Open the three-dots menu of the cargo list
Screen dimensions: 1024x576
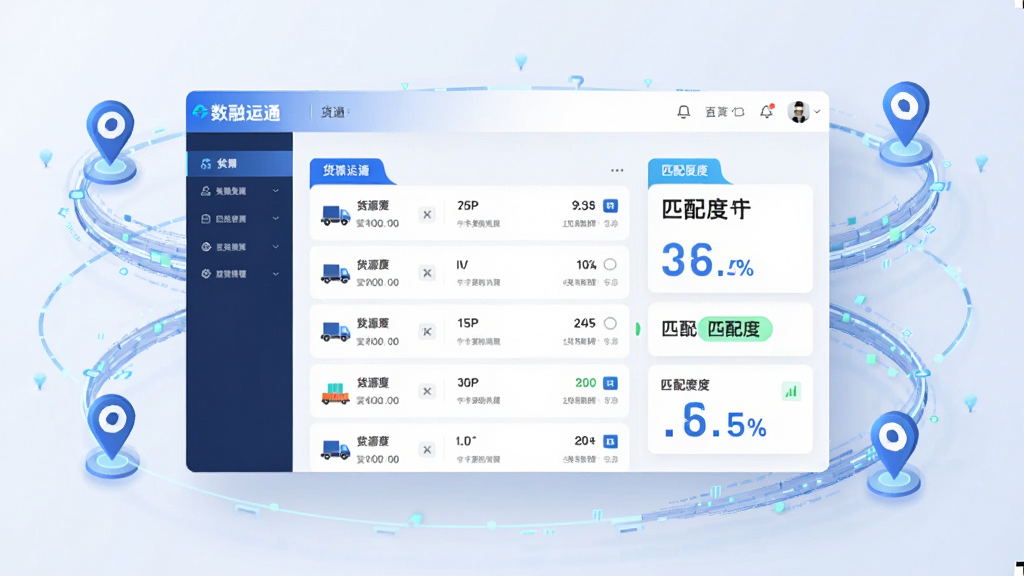[x=616, y=170]
